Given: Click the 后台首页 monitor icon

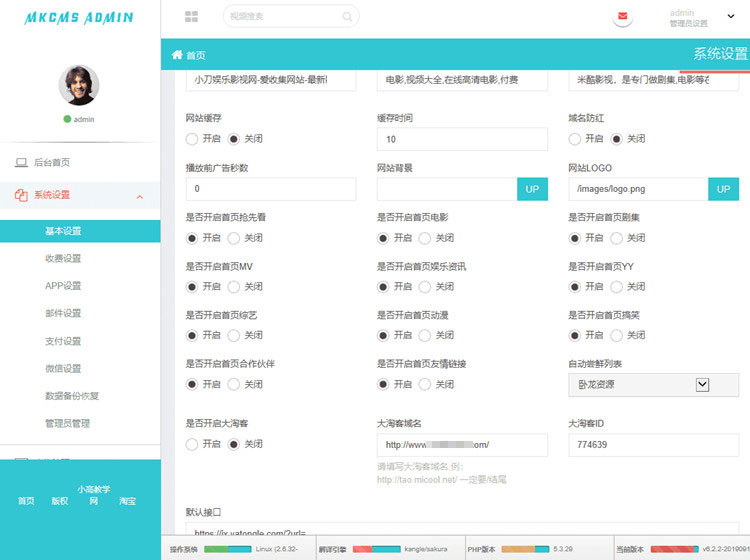Looking at the screenshot, I should point(21,162).
